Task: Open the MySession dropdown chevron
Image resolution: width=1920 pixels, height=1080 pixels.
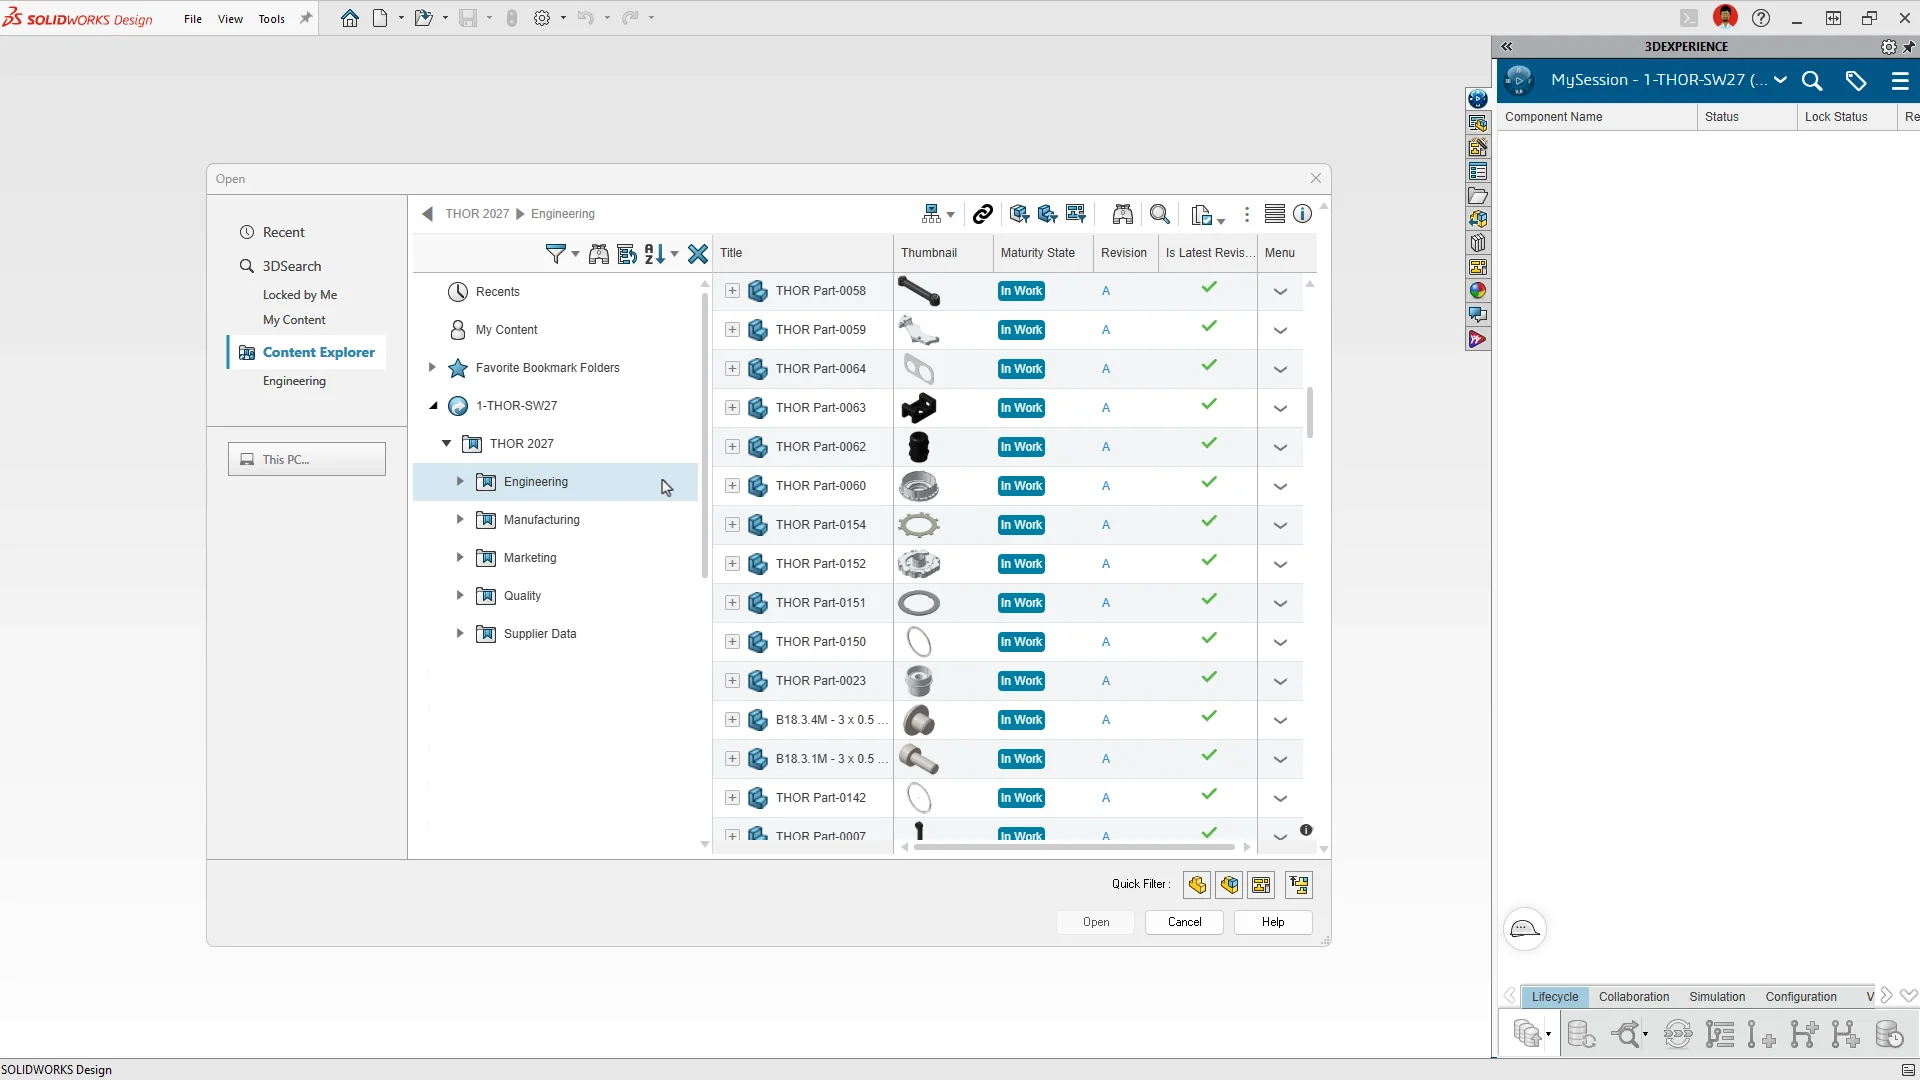Action: coord(1780,80)
